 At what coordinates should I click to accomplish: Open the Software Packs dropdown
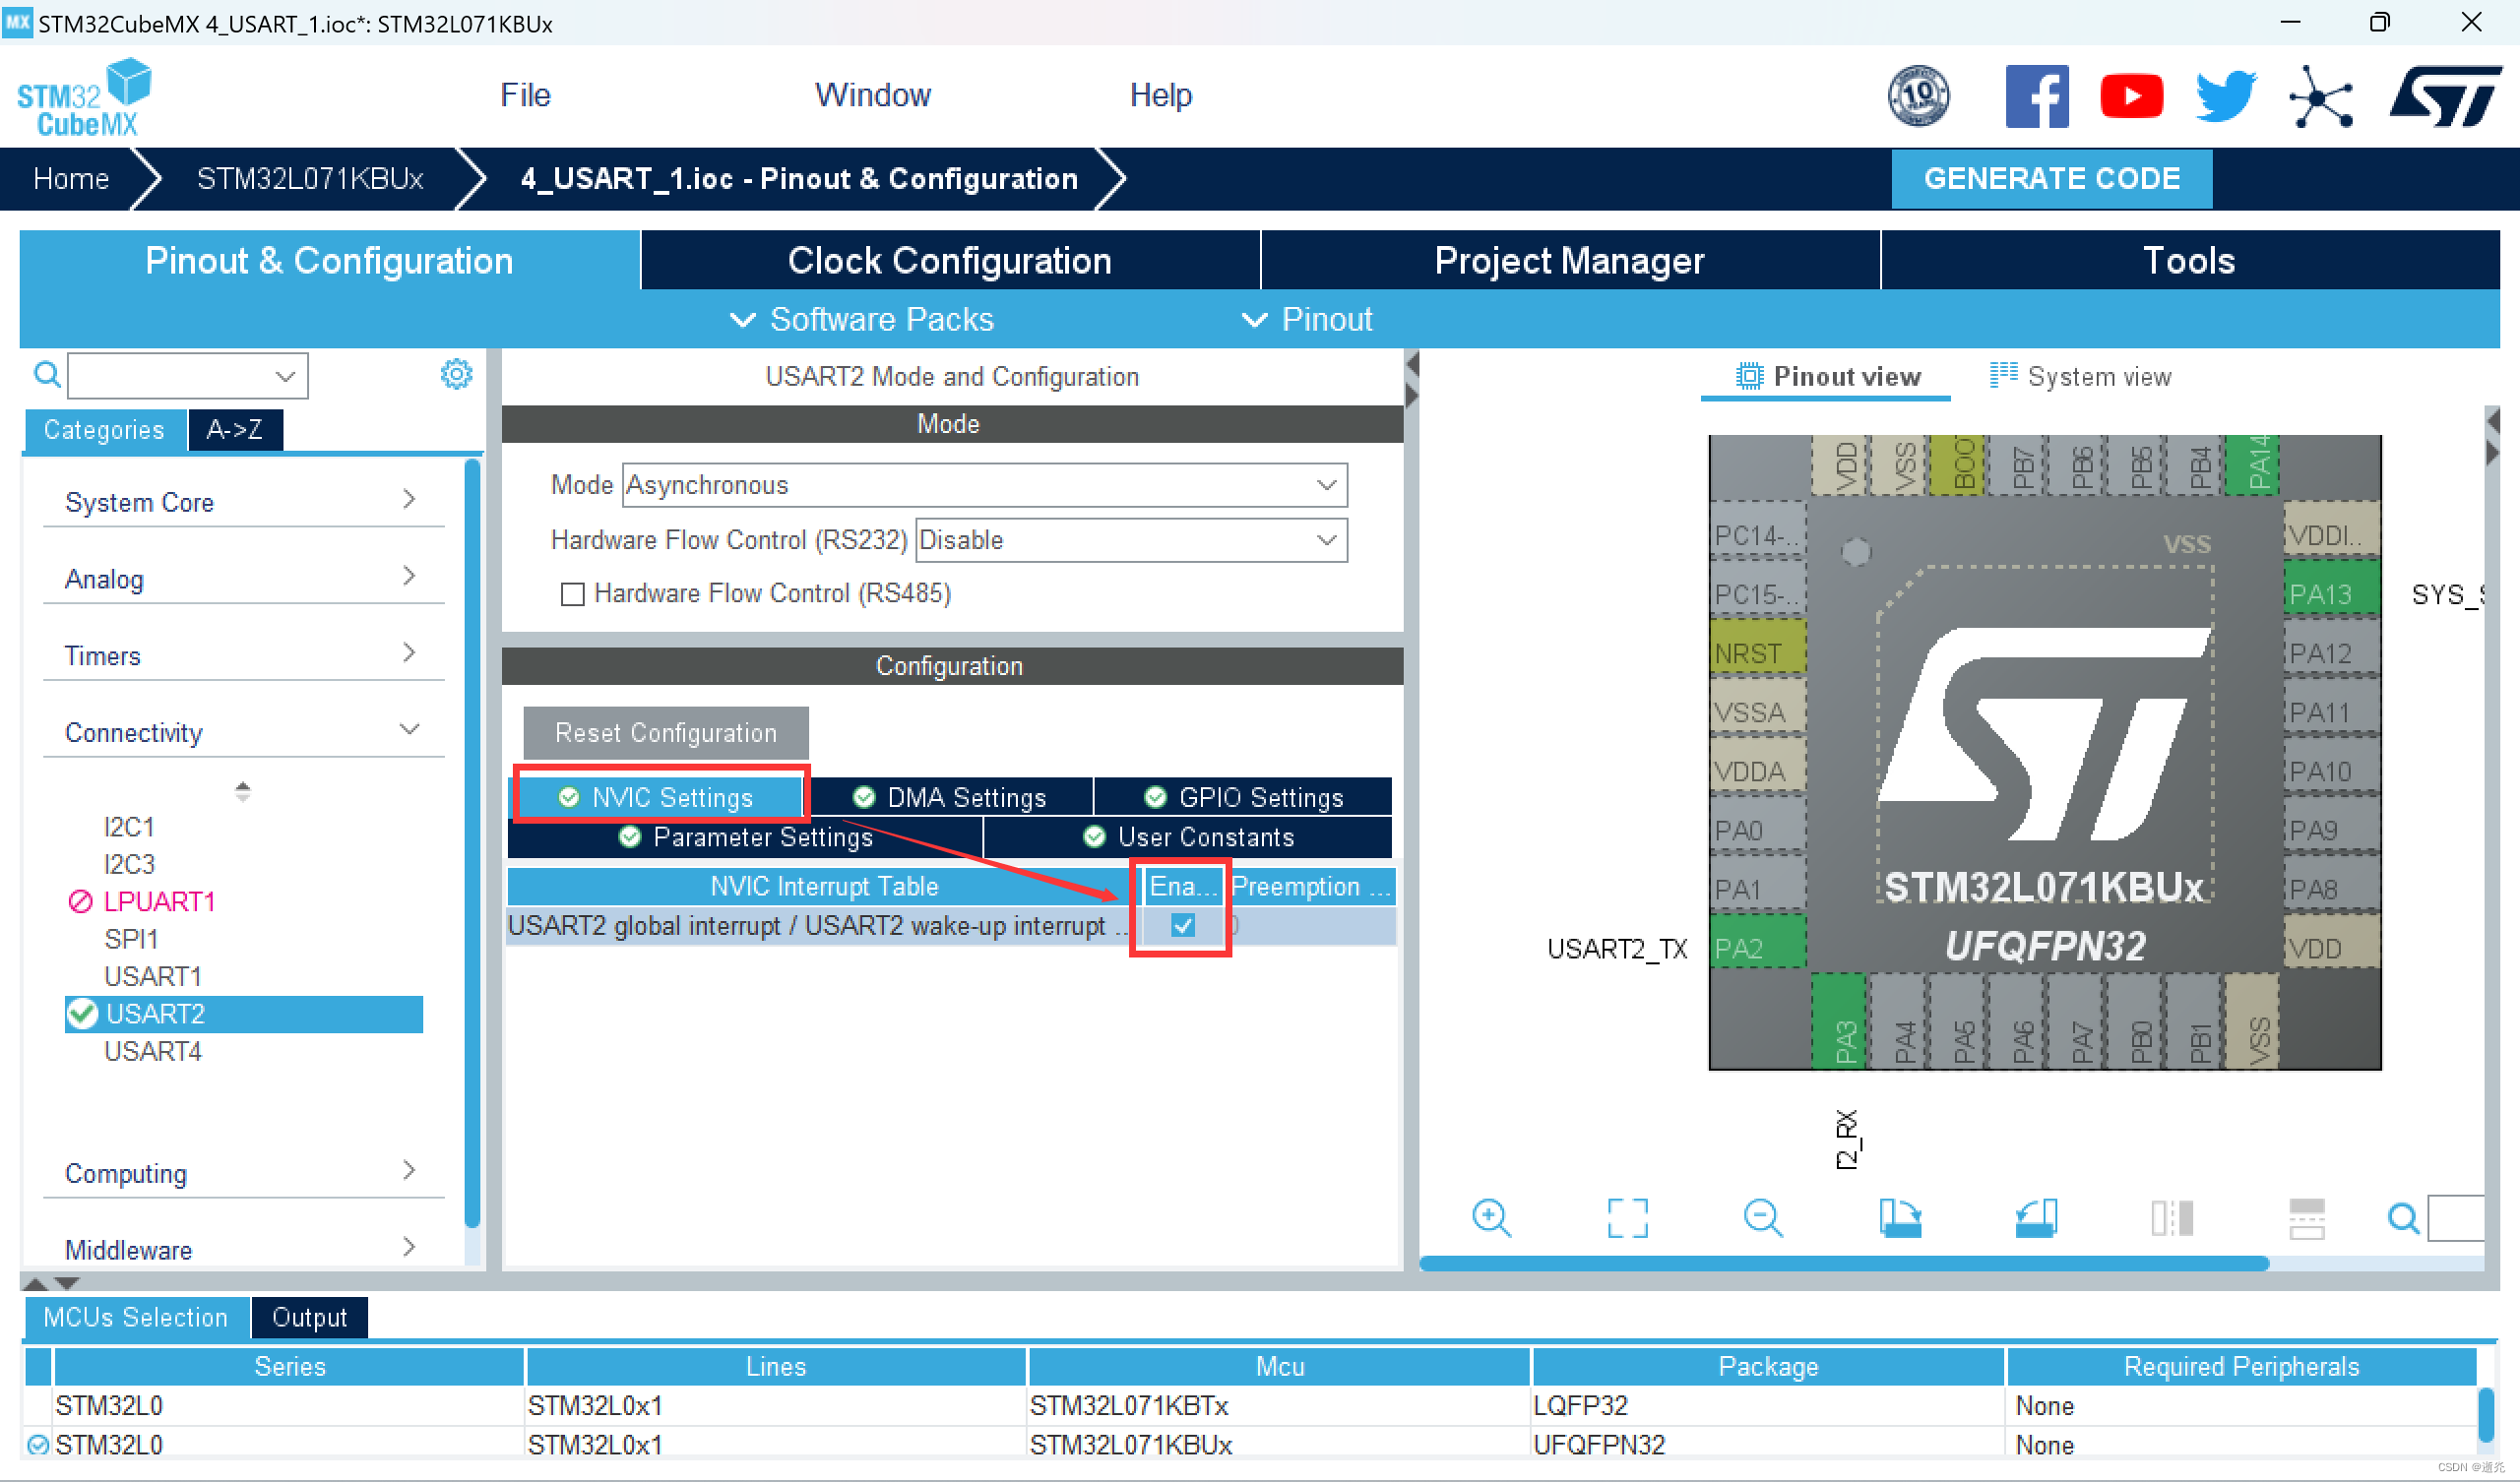[x=862, y=319]
